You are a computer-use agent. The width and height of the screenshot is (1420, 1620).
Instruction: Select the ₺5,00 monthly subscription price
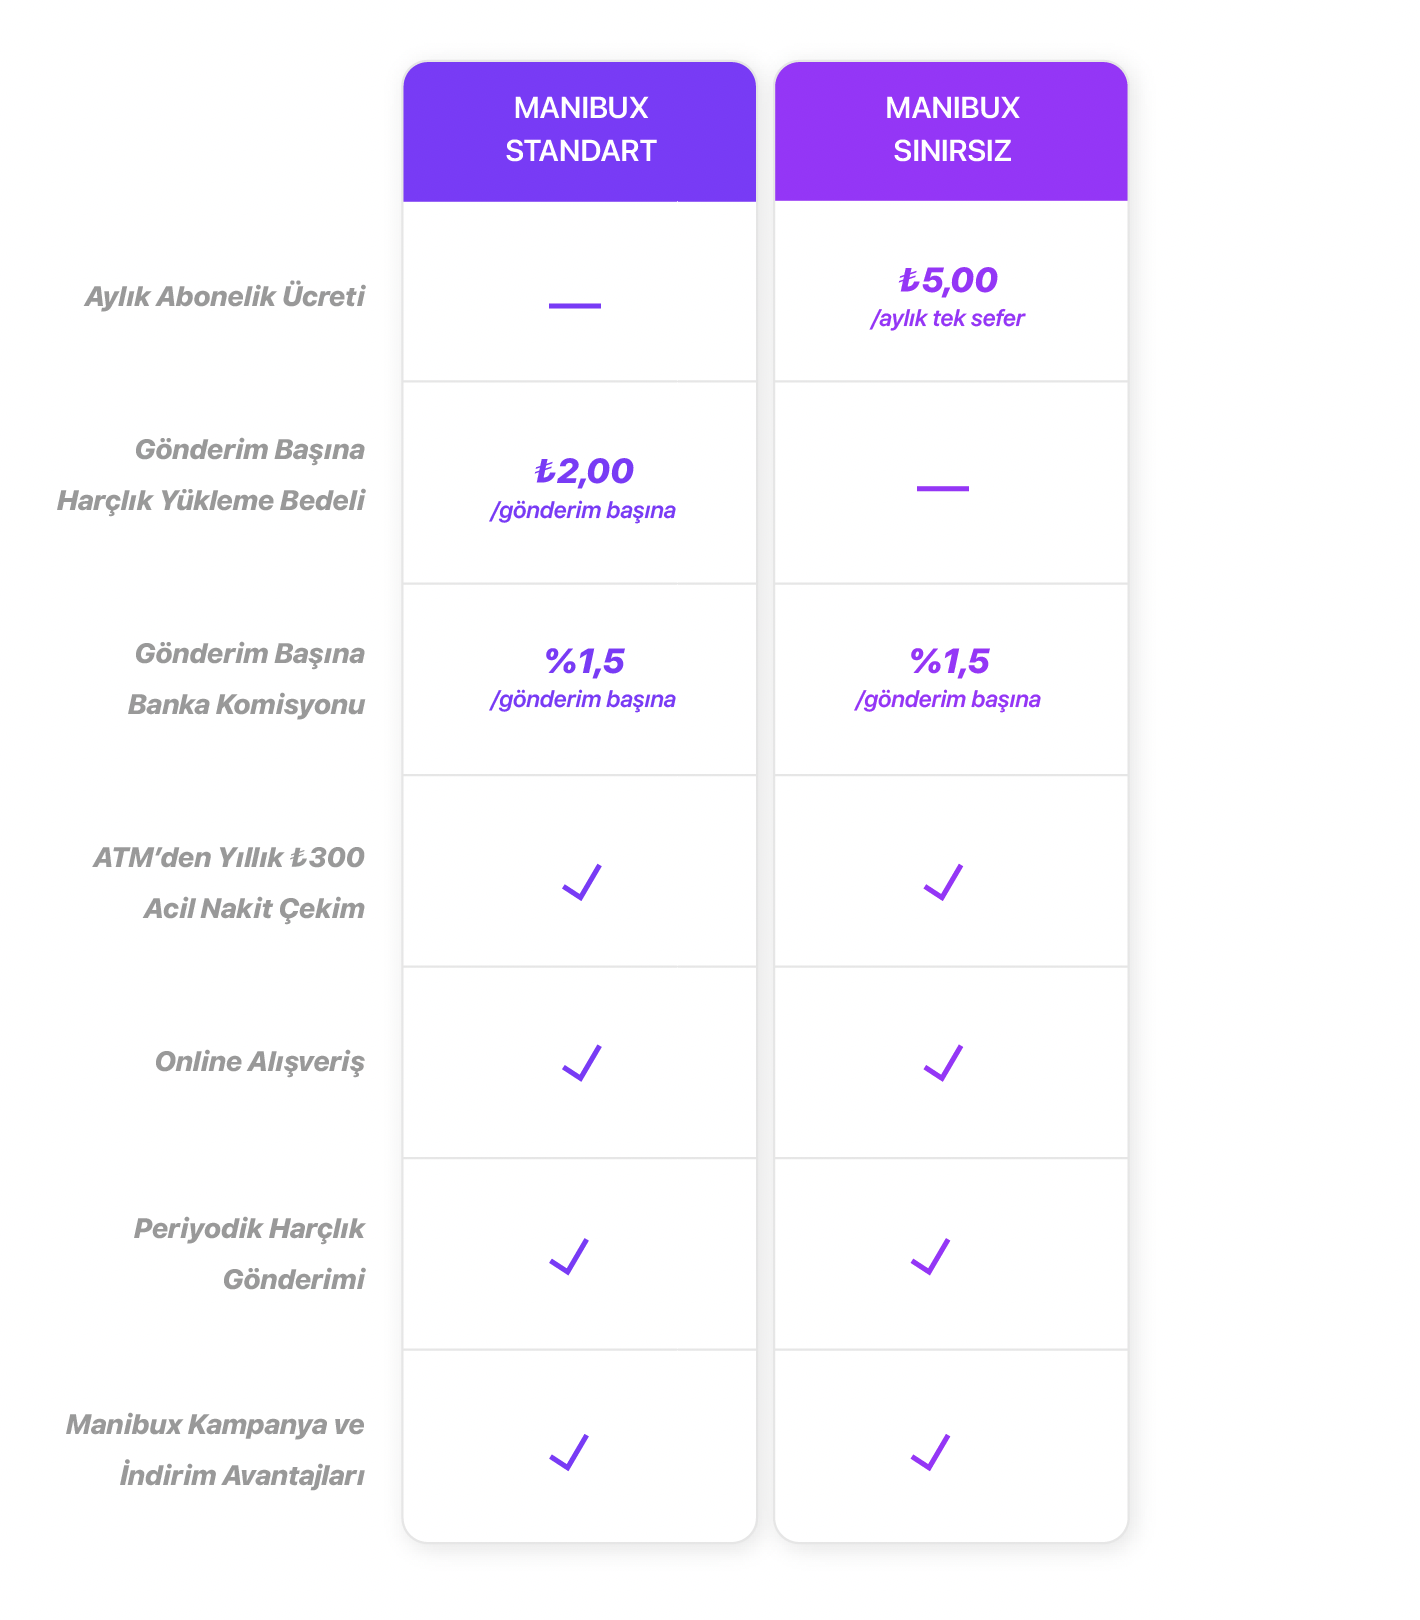click(948, 280)
